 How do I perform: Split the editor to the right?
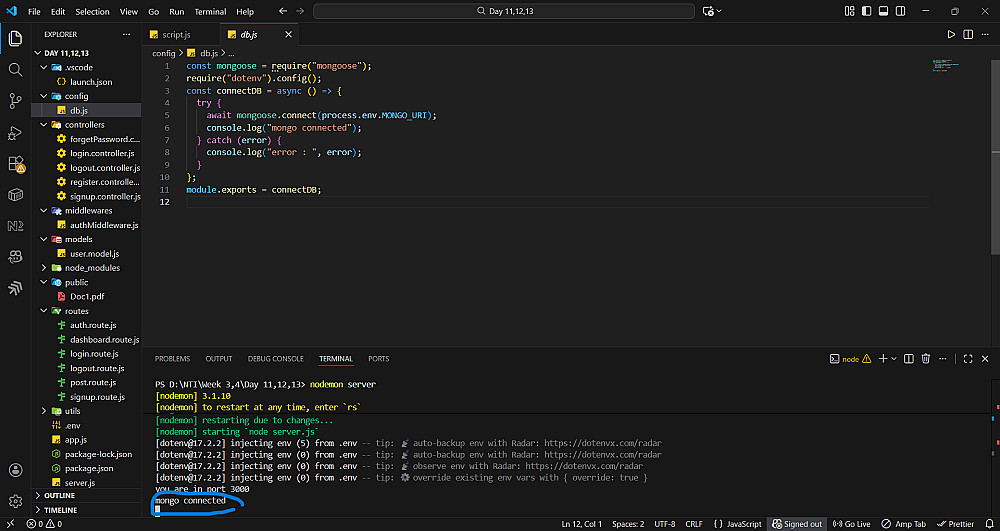pyautogui.click(x=966, y=34)
